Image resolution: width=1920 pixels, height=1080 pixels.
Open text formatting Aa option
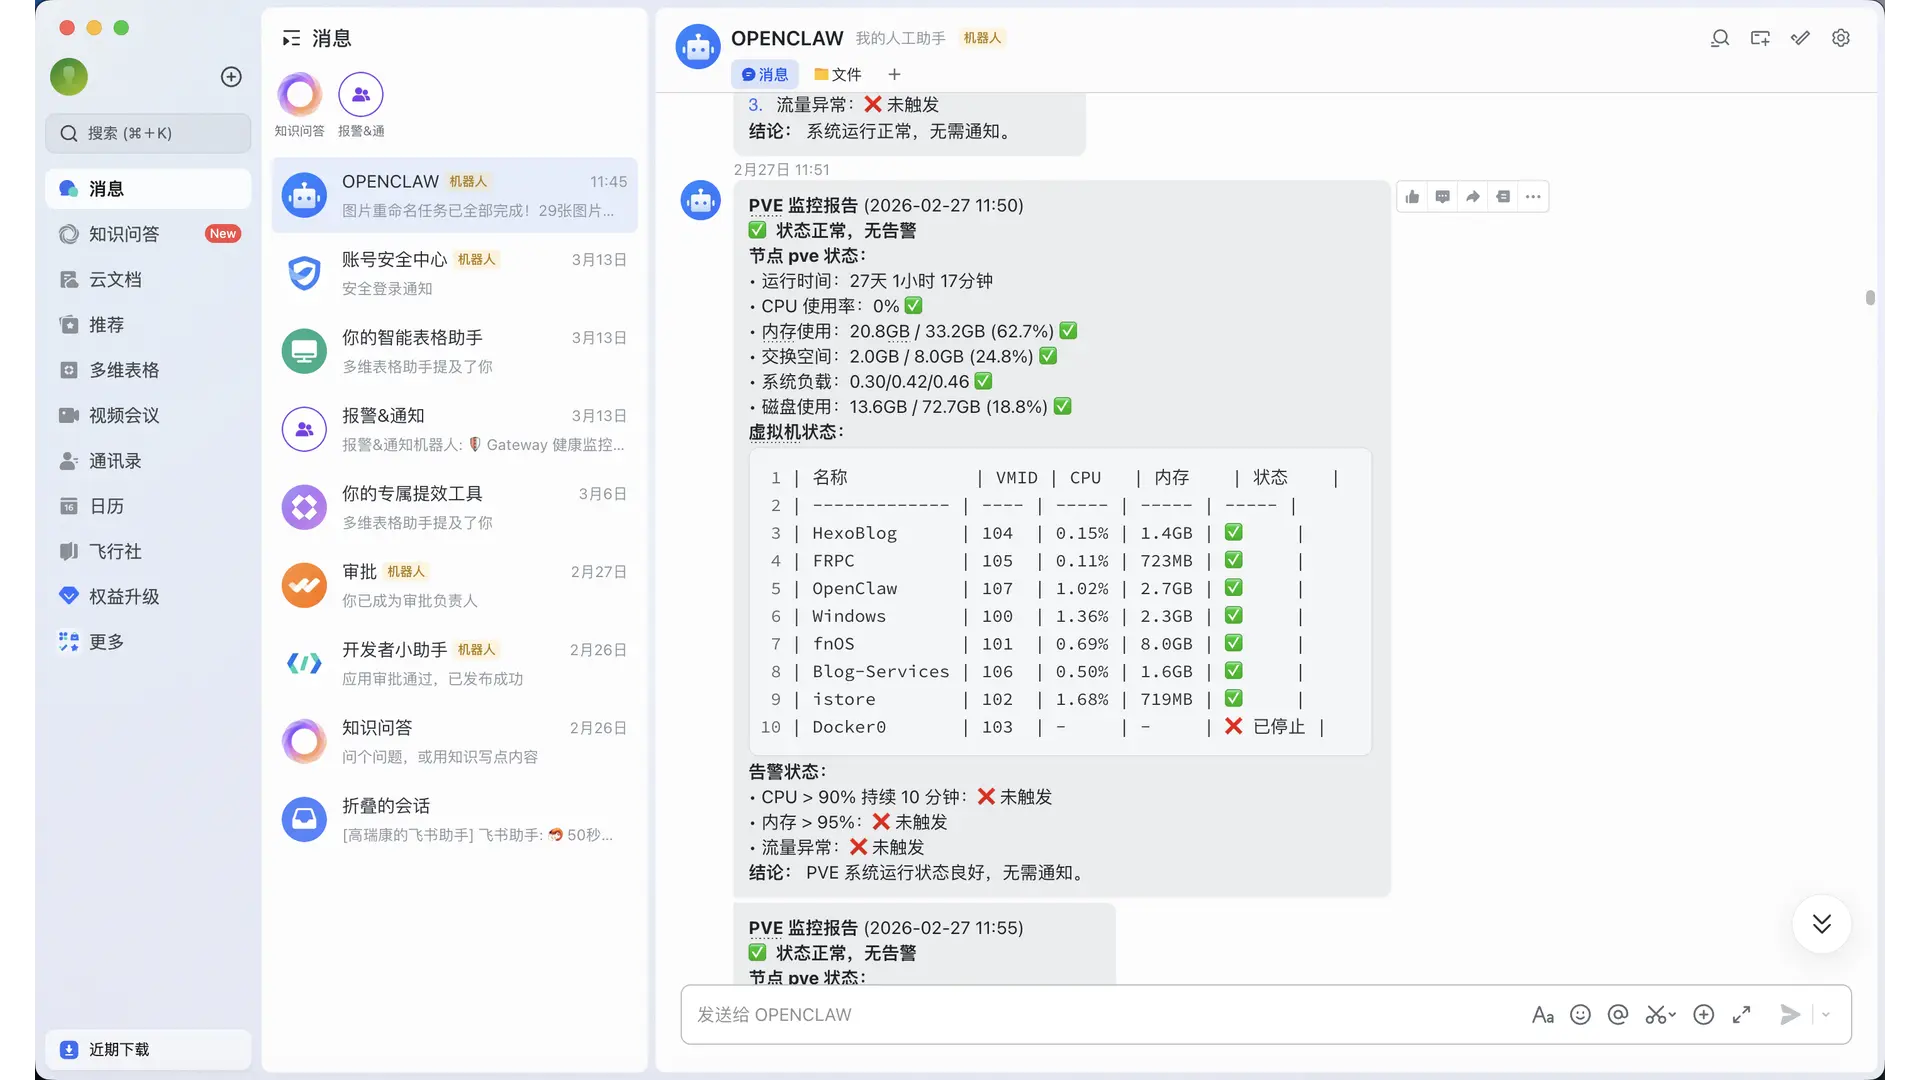(x=1542, y=1015)
